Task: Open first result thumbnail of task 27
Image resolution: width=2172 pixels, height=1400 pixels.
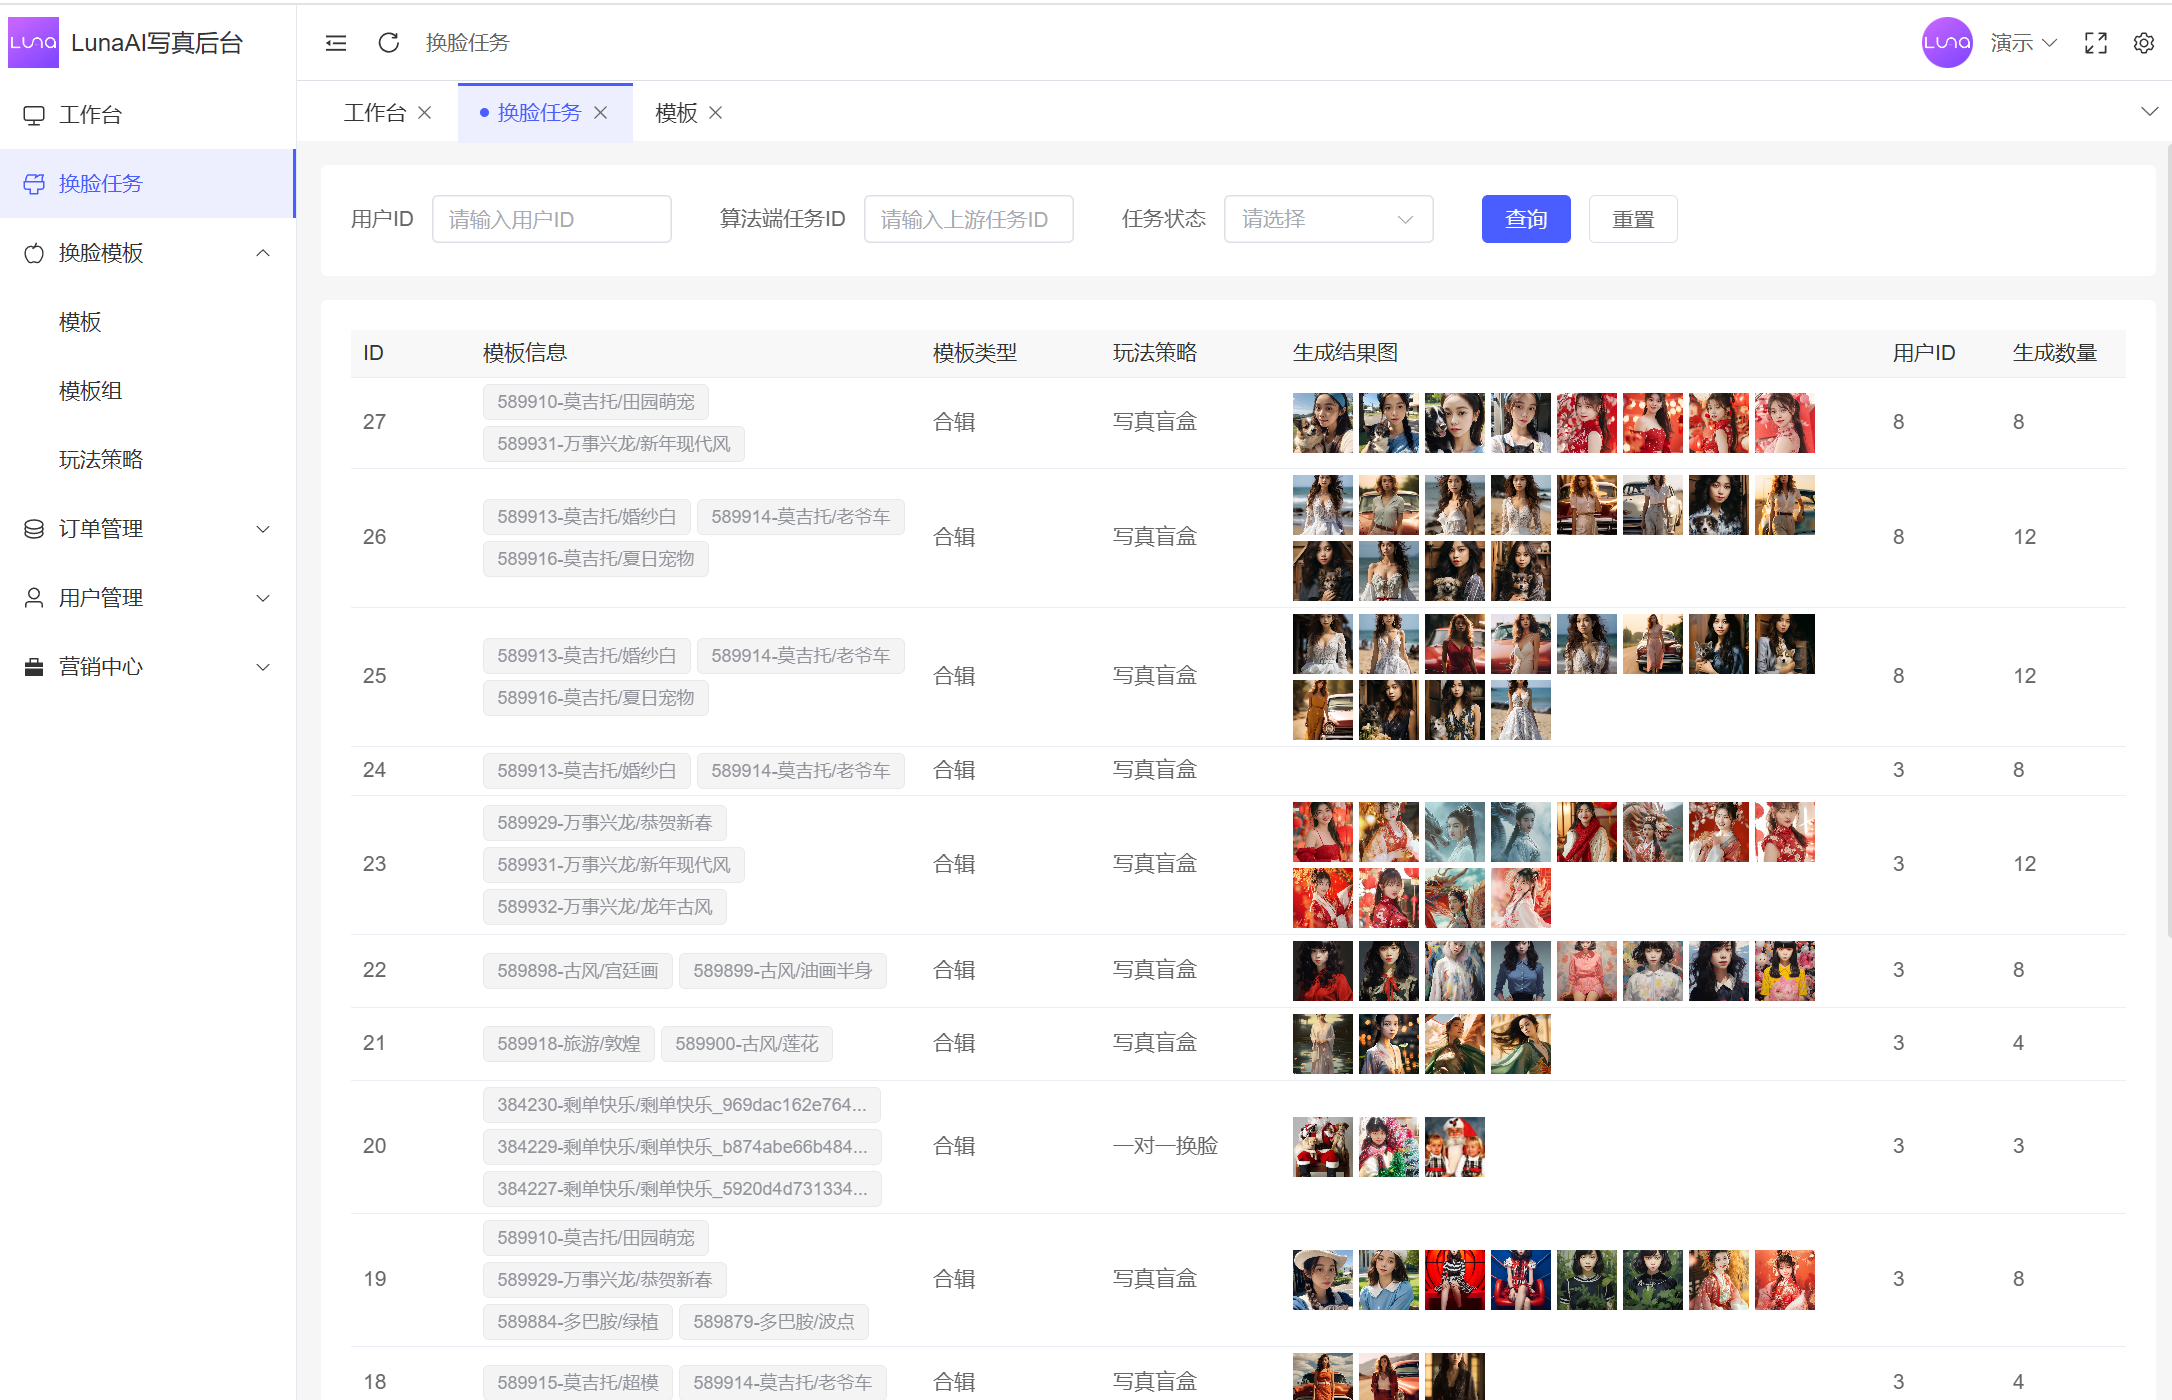Action: click(1322, 423)
